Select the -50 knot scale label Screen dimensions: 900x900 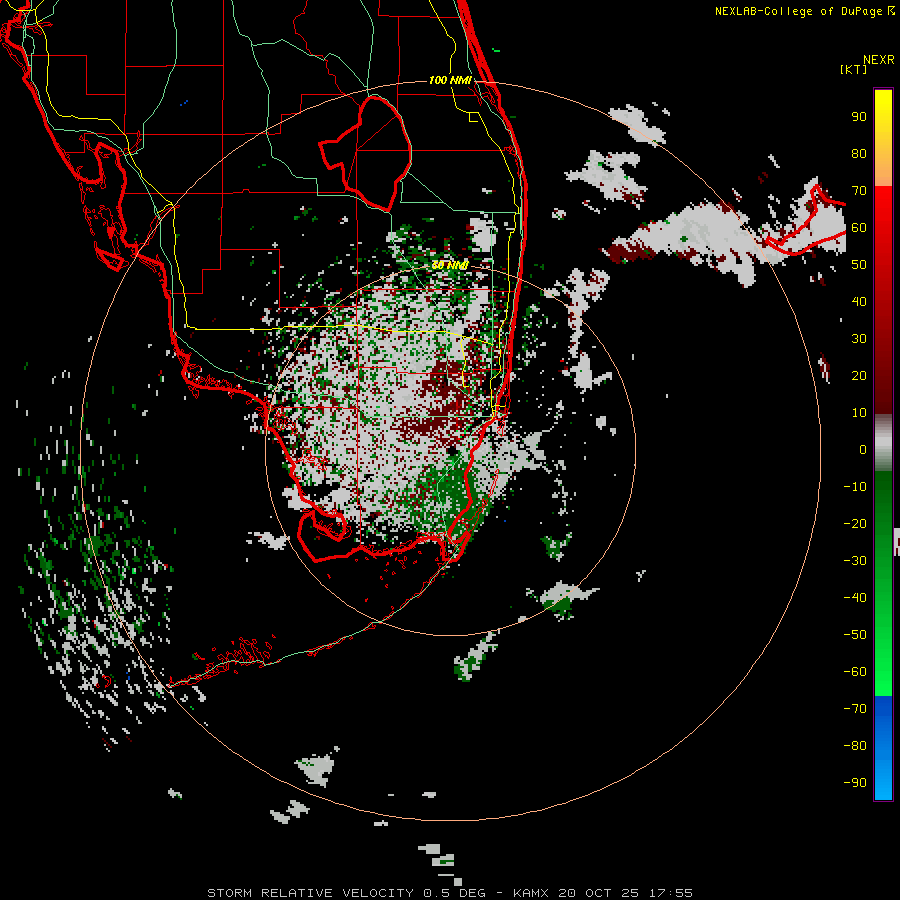[855, 635]
